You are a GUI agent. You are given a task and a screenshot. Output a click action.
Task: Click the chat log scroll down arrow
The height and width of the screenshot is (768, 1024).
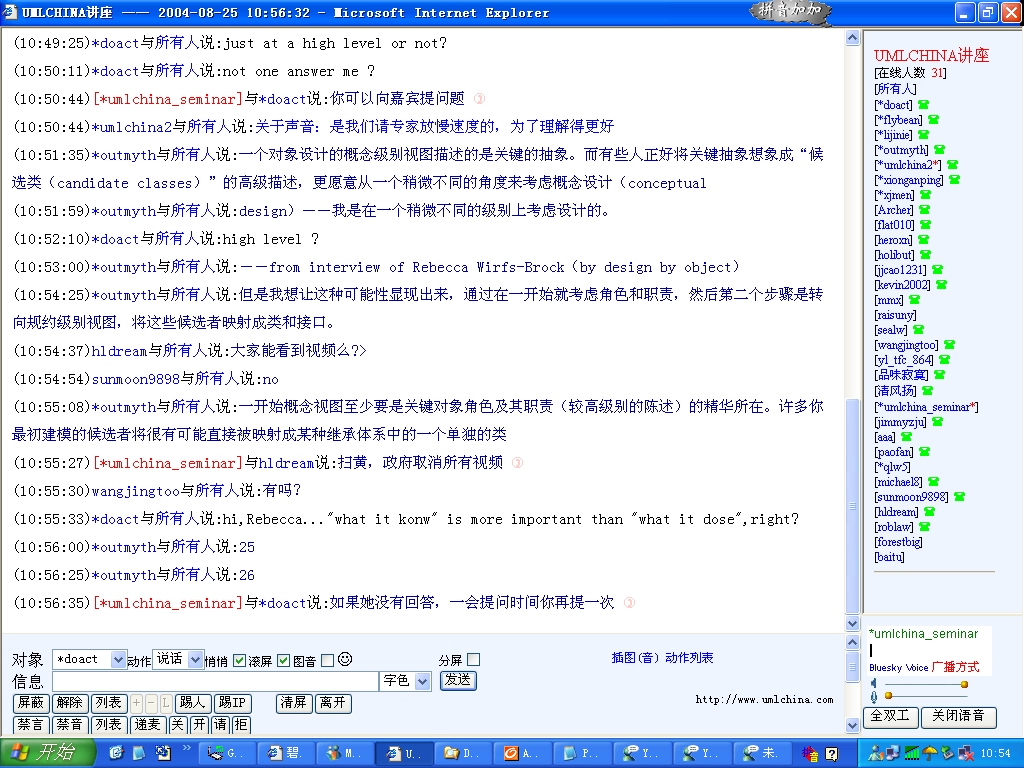pos(852,623)
